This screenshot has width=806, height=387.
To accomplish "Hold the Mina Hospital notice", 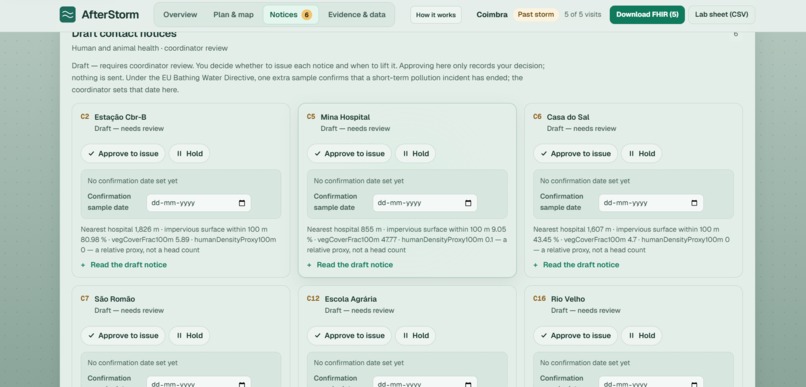I will 416,154.
